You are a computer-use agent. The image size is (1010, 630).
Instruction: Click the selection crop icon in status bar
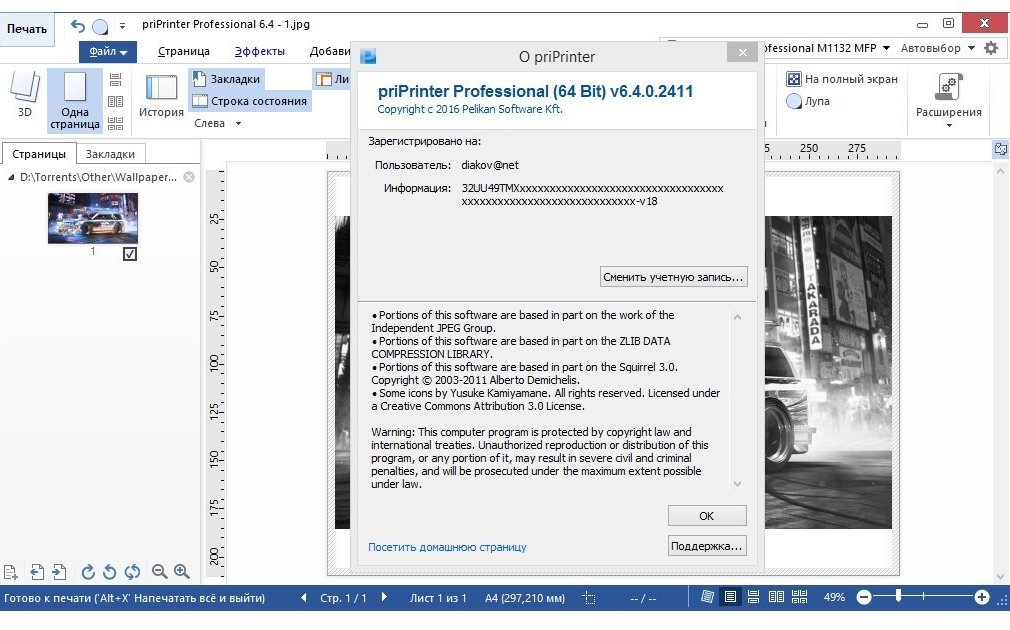(x=589, y=598)
